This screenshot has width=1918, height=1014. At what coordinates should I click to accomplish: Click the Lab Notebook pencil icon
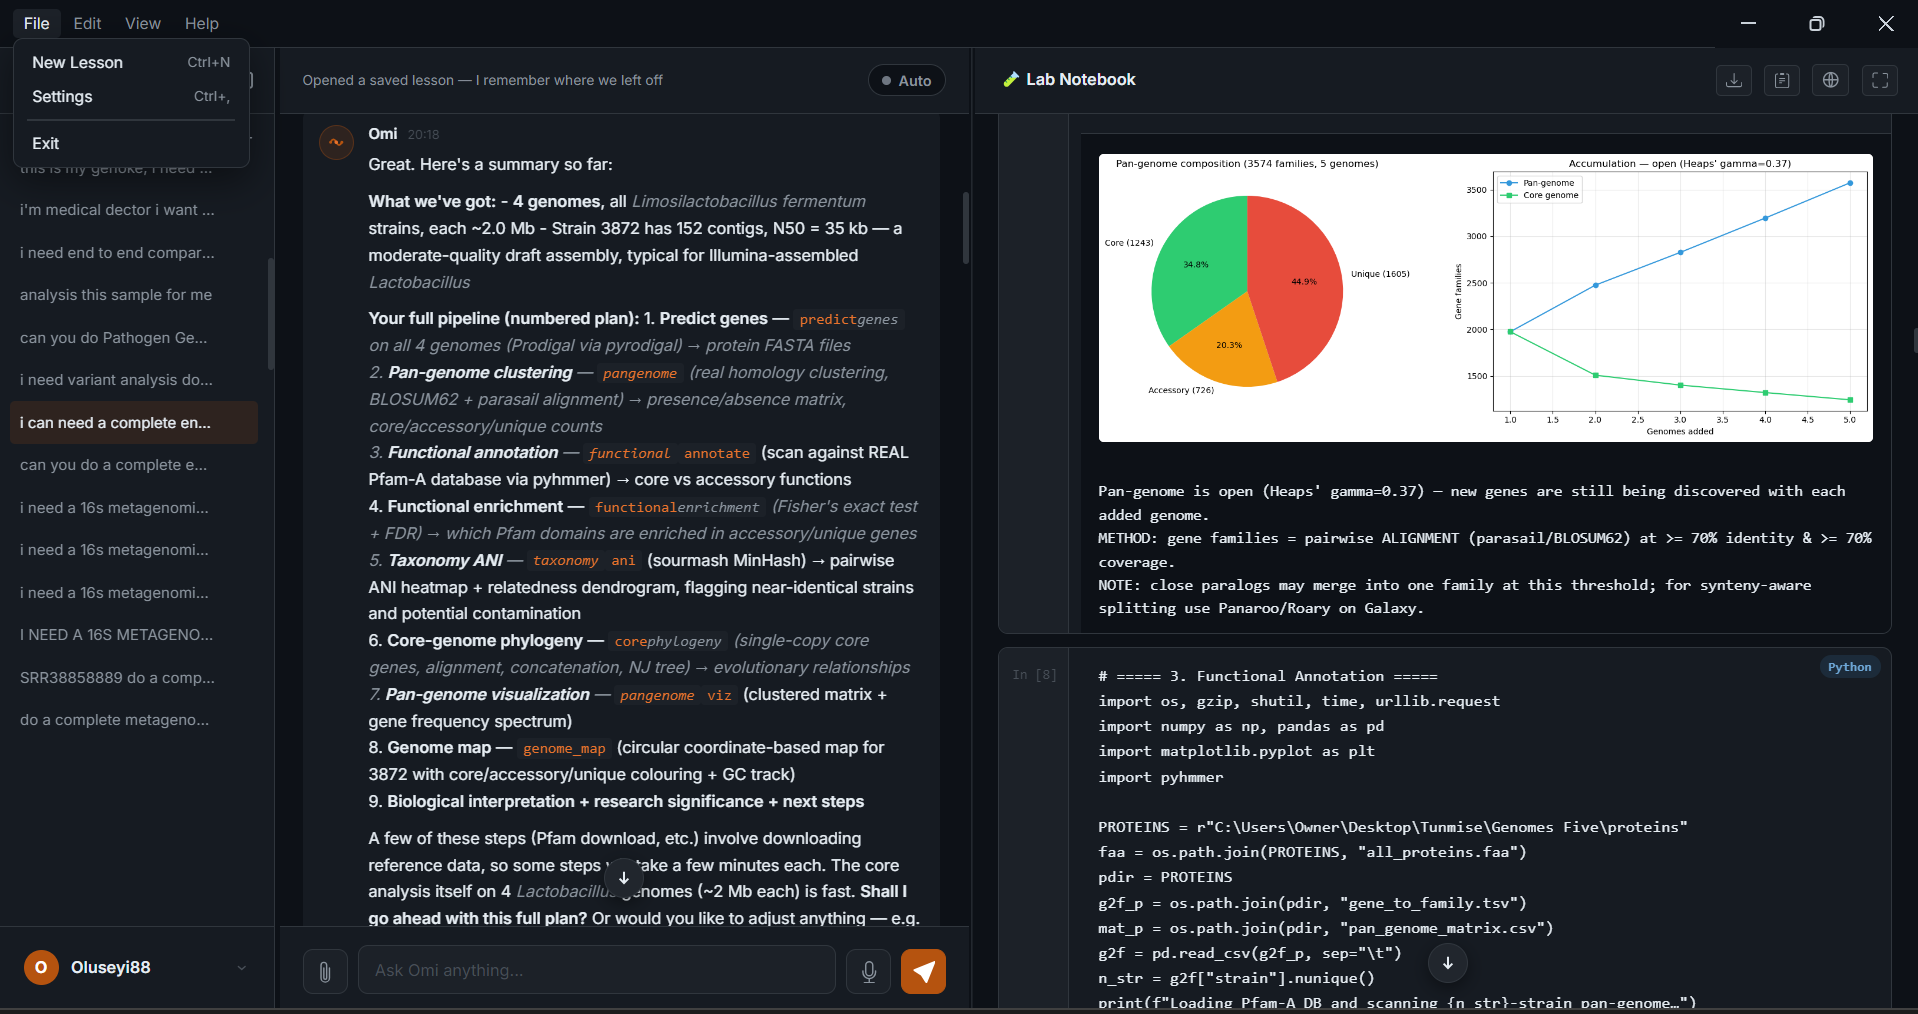click(x=1011, y=79)
